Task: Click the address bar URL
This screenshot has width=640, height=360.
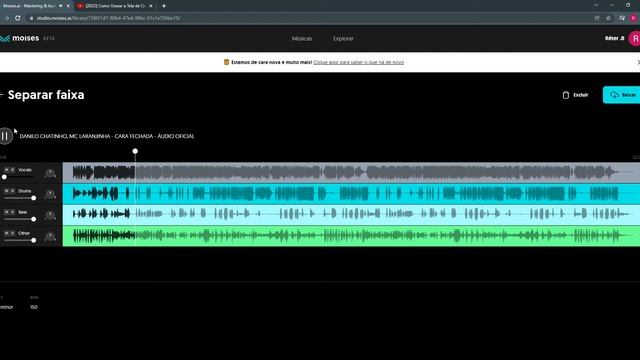Action: click(108, 18)
